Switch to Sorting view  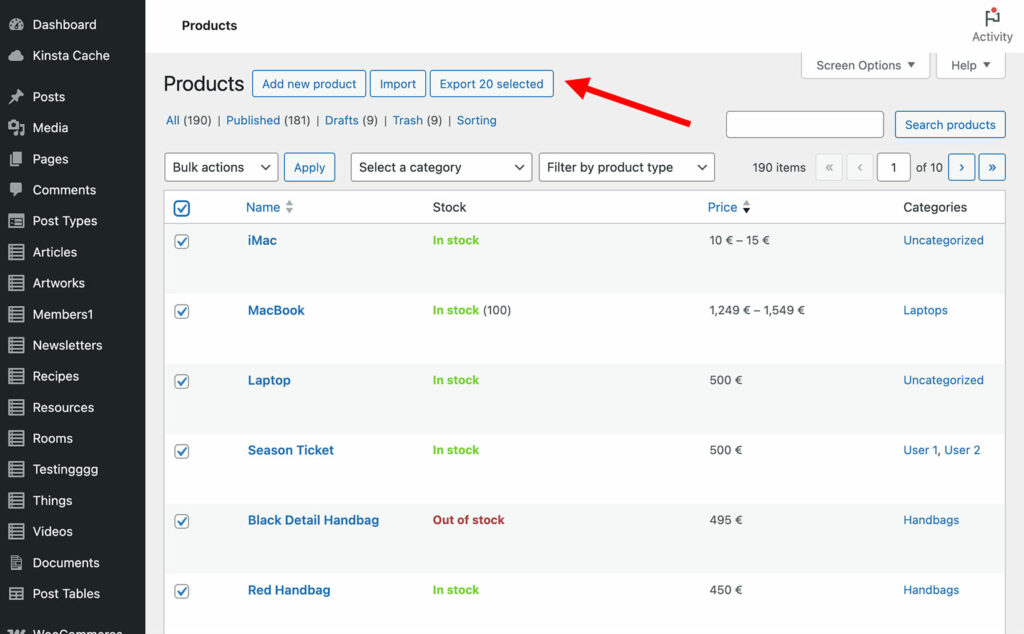pyautogui.click(x=476, y=120)
